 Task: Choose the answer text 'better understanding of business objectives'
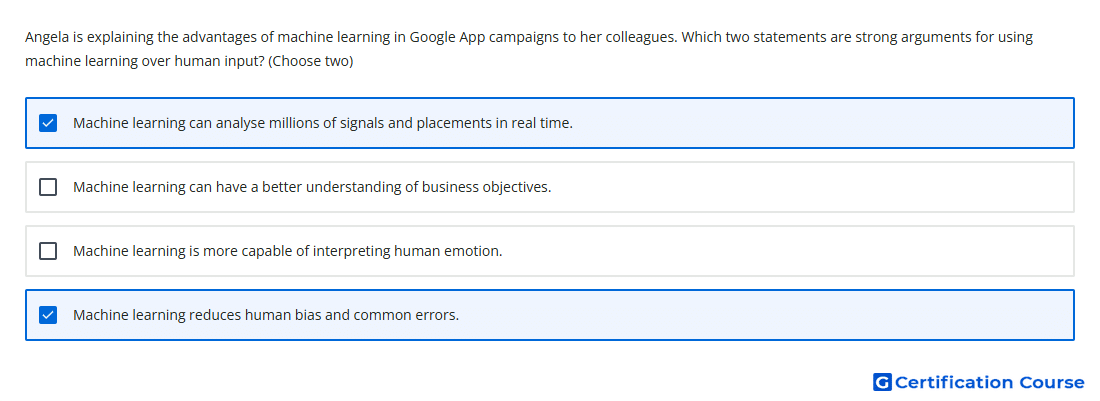(312, 187)
